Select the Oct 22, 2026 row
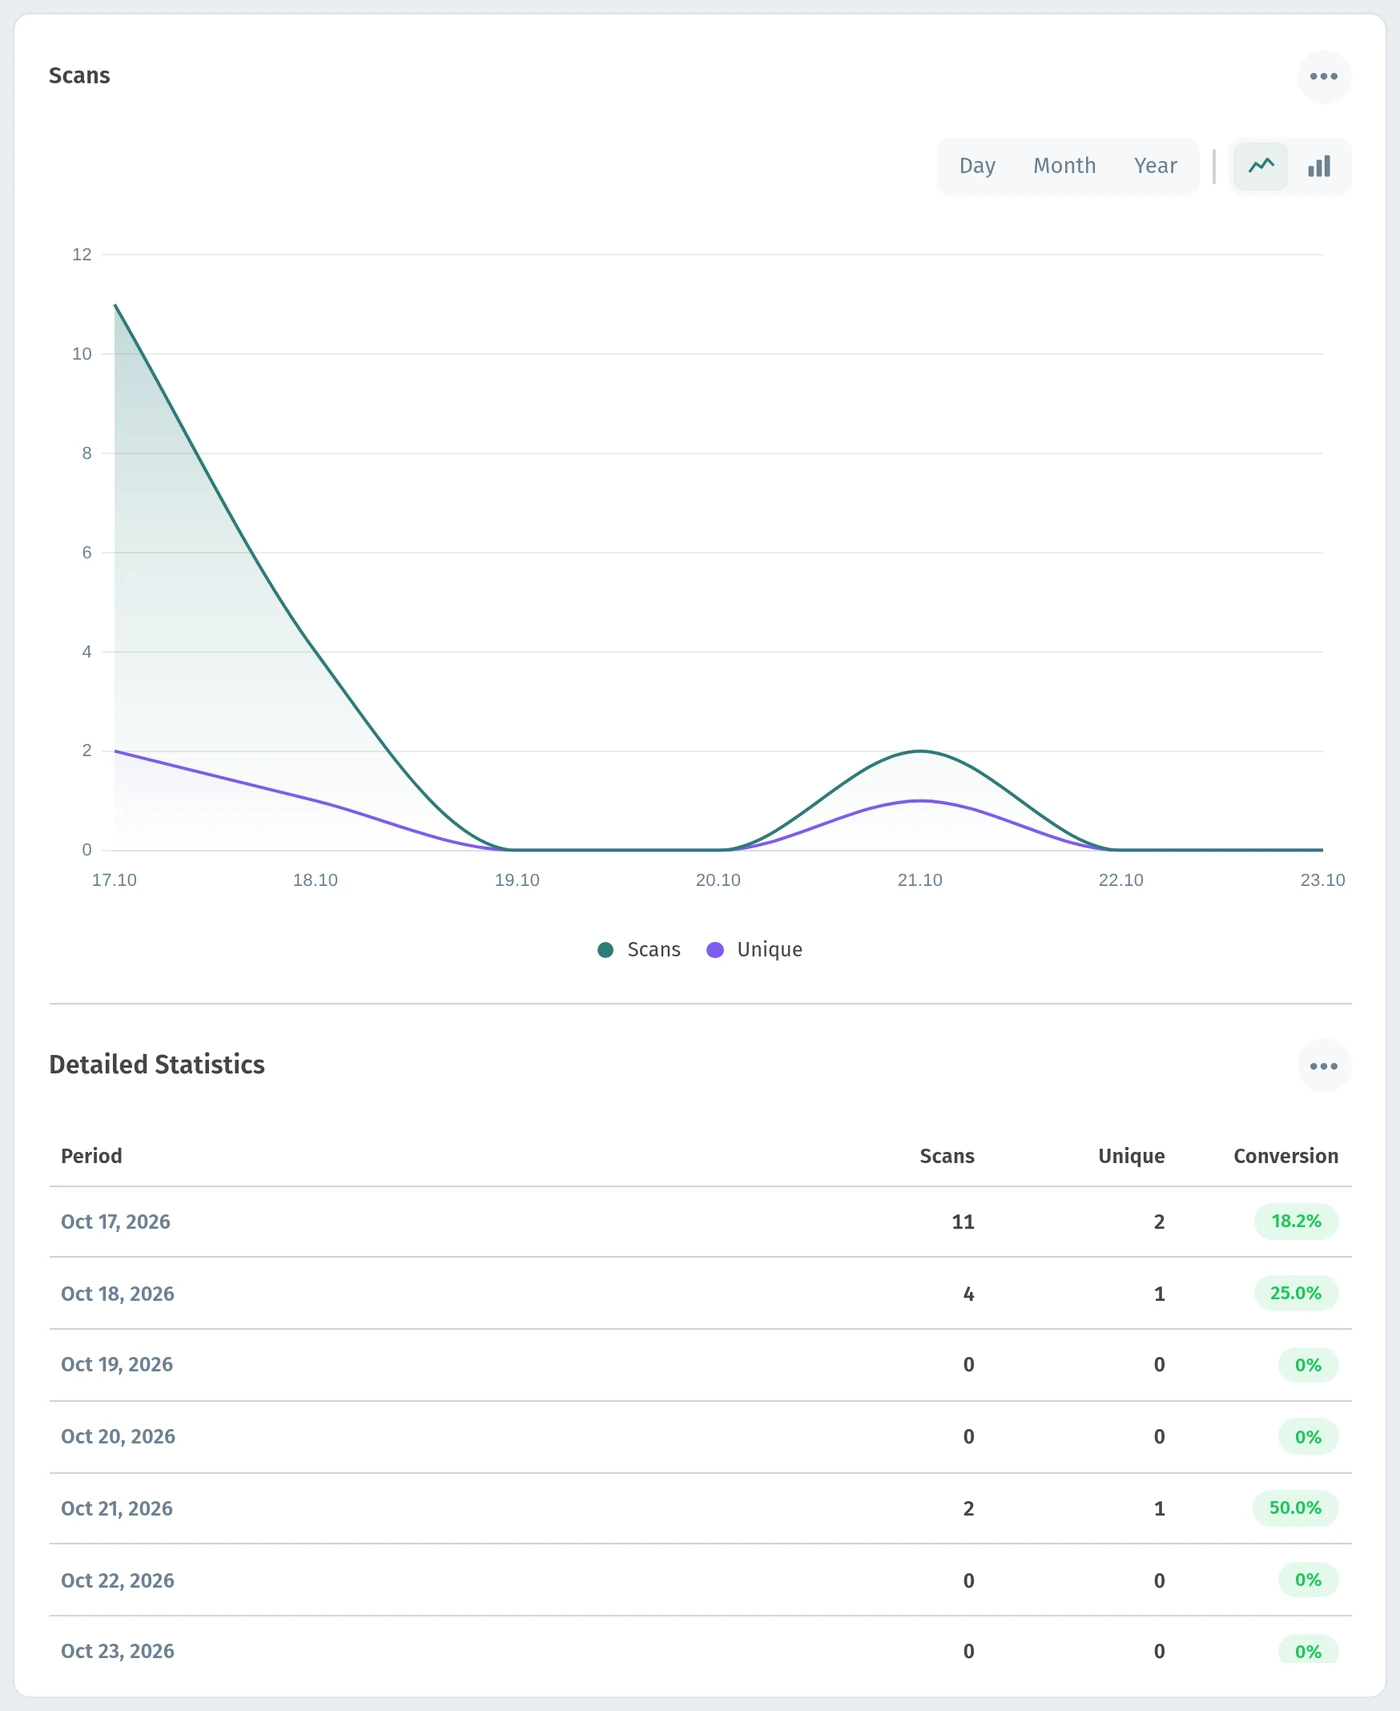The height and width of the screenshot is (1711, 1400). click(700, 1581)
